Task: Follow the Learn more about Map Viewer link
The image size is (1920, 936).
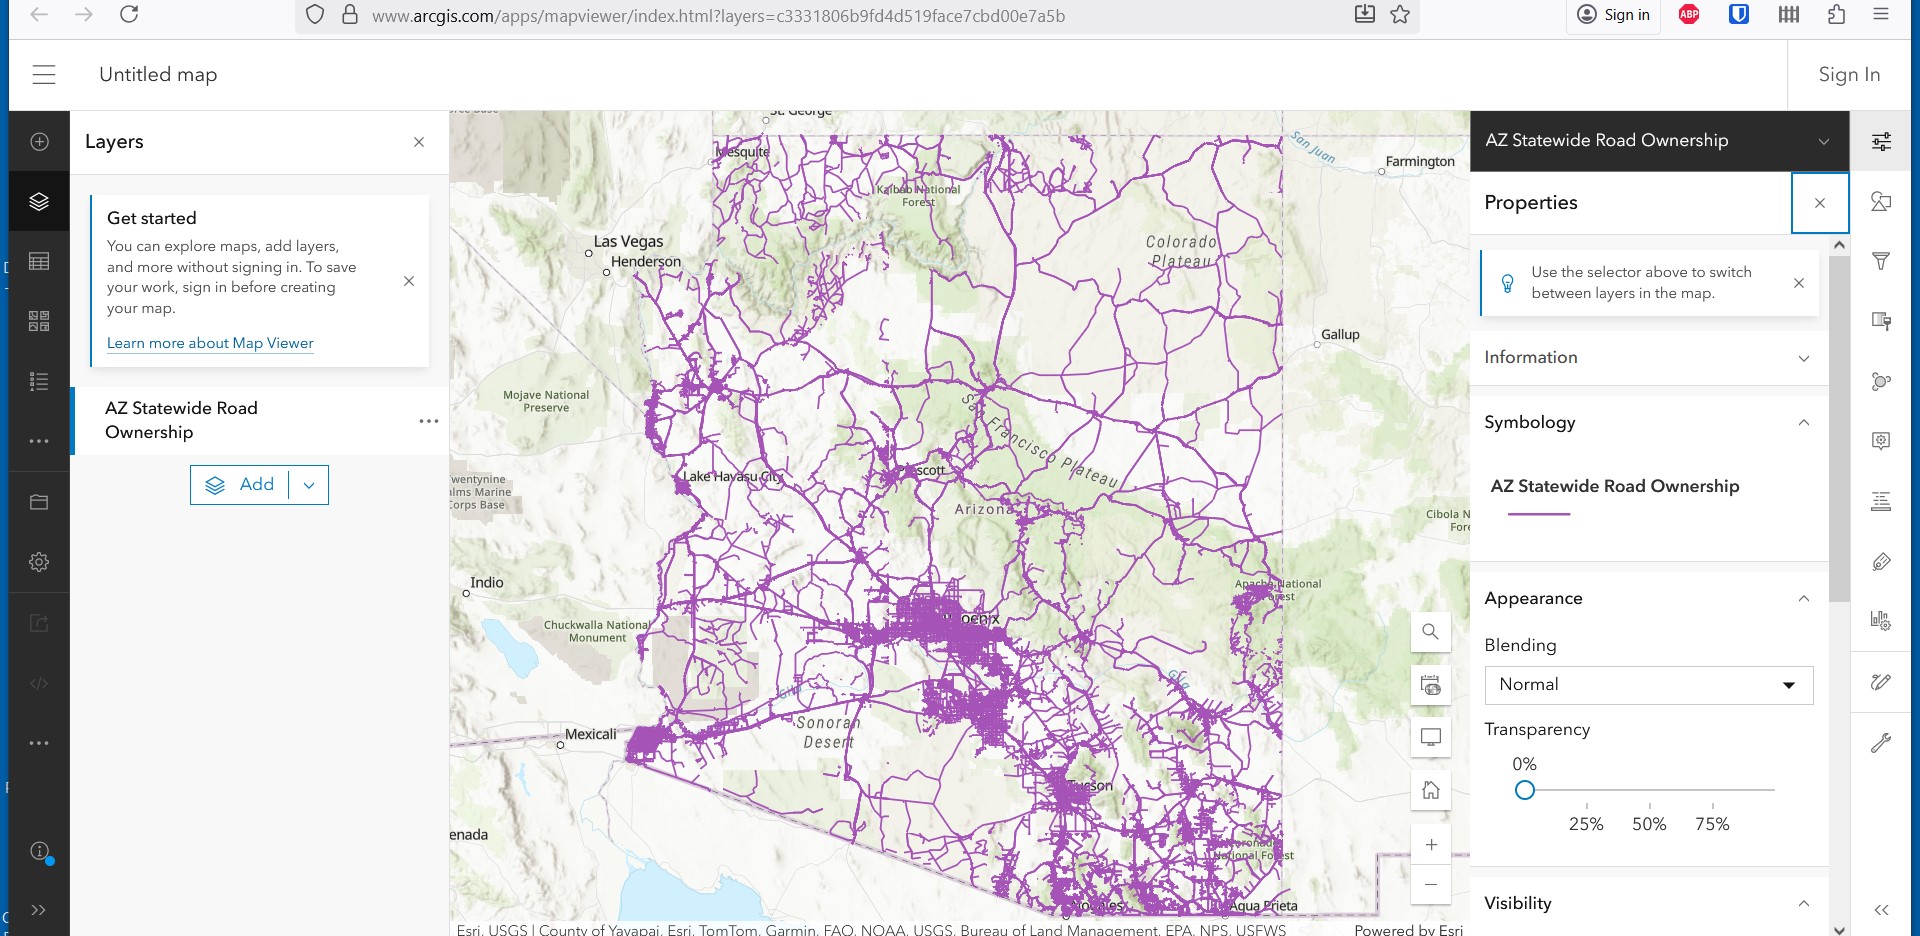Action: [x=210, y=343]
